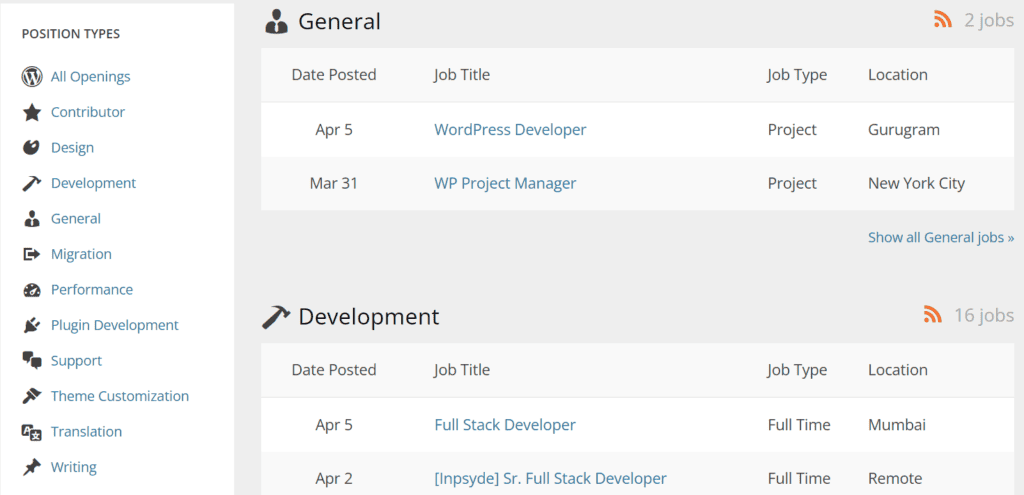Open the RSS feed for General jobs
Viewport: 1024px width, 495px height.
point(941,20)
